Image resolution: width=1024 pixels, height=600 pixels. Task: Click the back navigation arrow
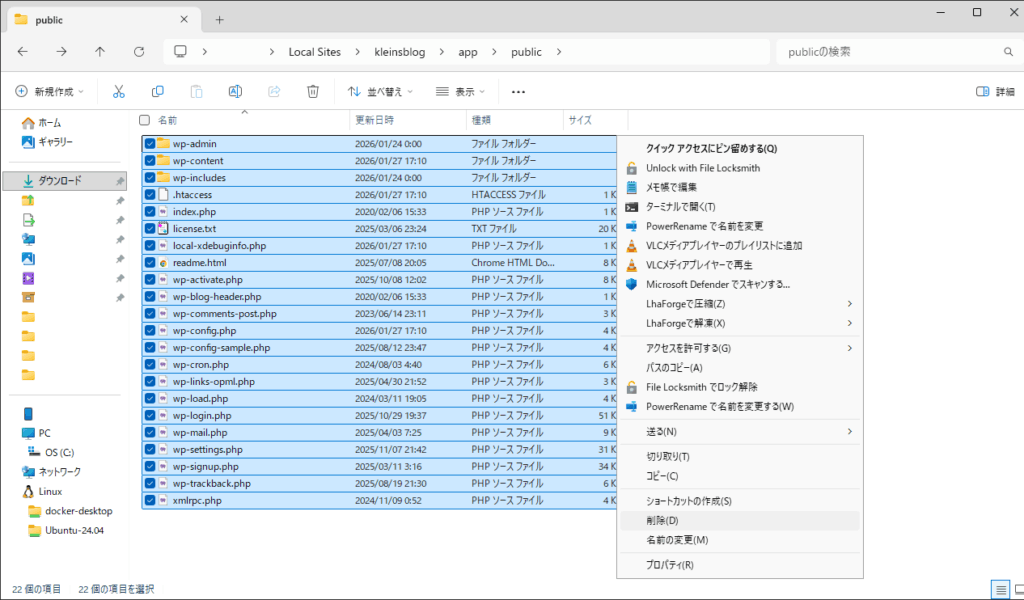click(22, 52)
